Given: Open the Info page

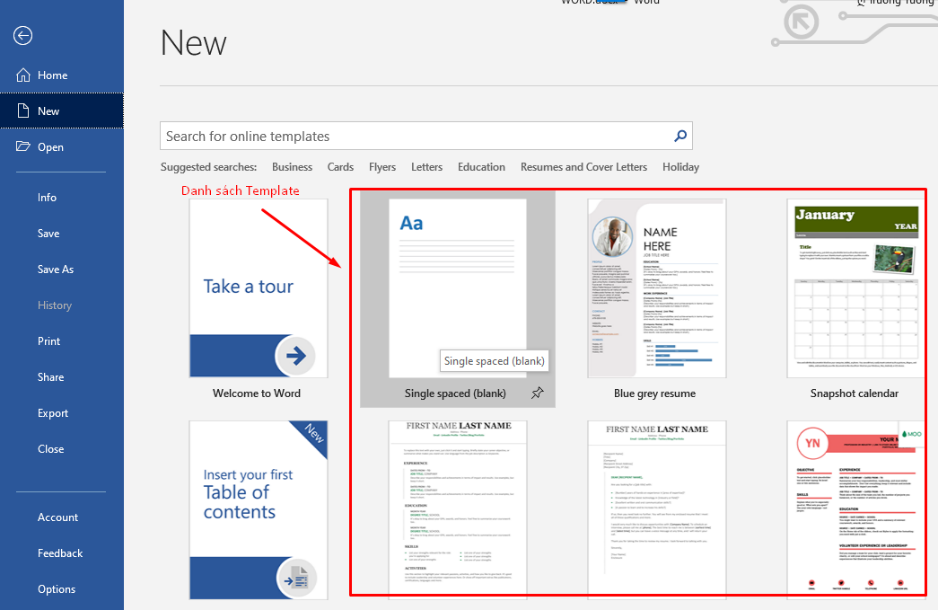Looking at the screenshot, I should tap(47, 197).
